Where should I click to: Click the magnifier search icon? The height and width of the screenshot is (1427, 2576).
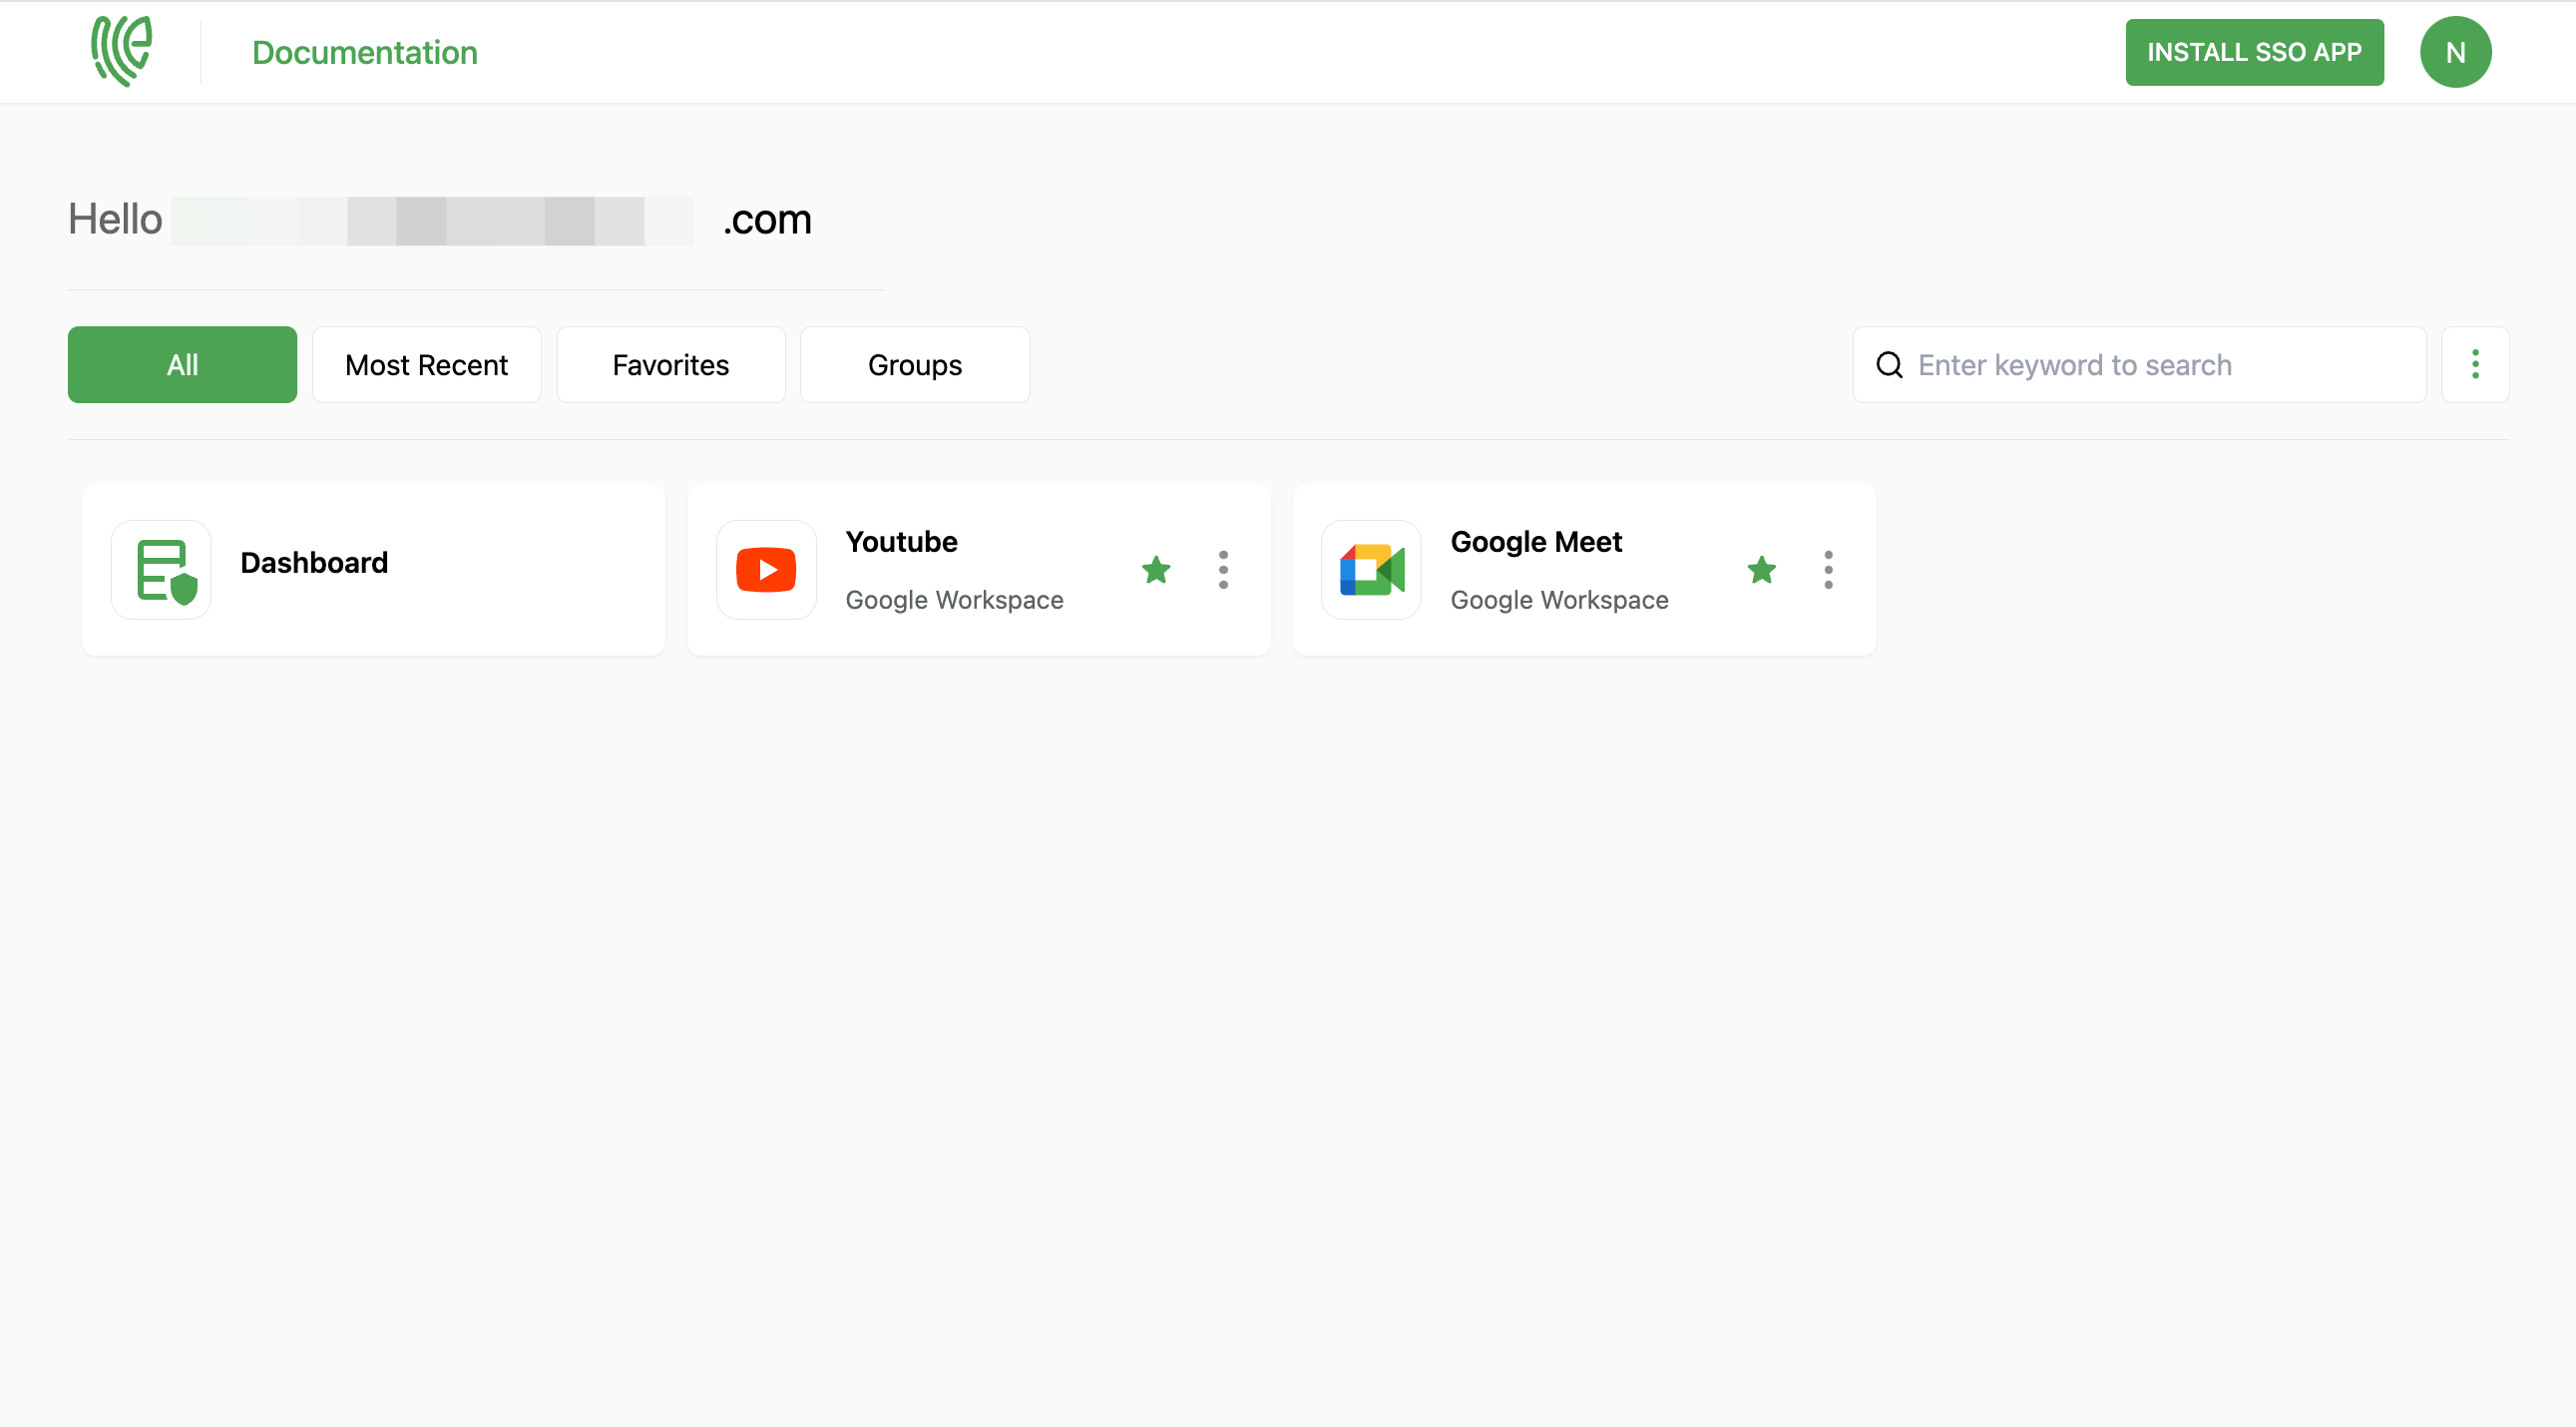[1889, 365]
